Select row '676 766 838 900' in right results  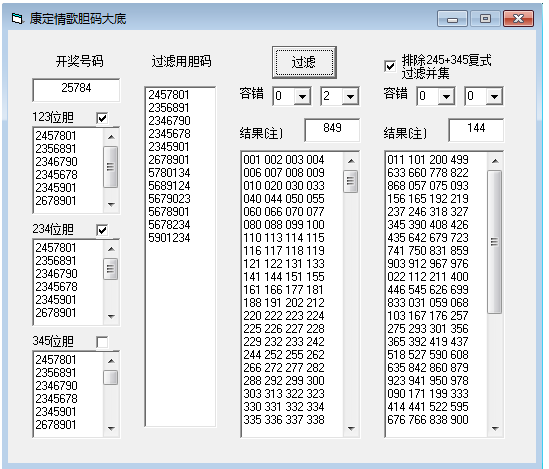coord(428,420)
